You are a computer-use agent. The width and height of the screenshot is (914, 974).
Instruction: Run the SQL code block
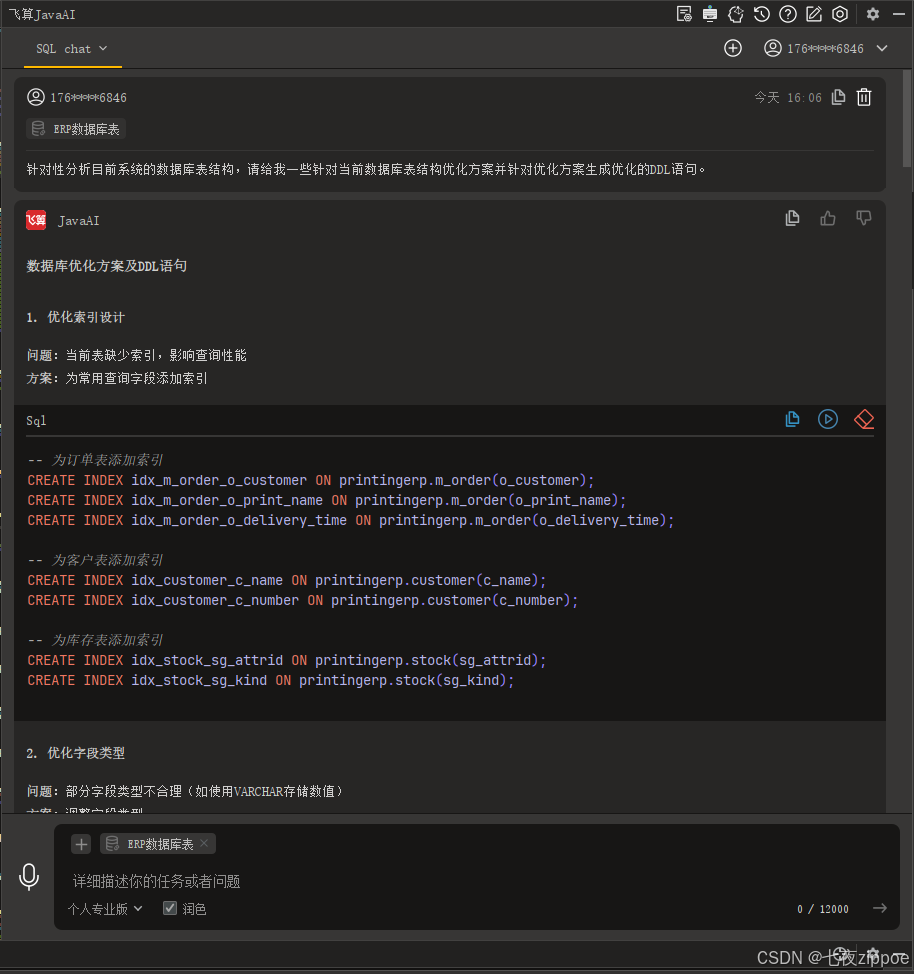point(828,419)
